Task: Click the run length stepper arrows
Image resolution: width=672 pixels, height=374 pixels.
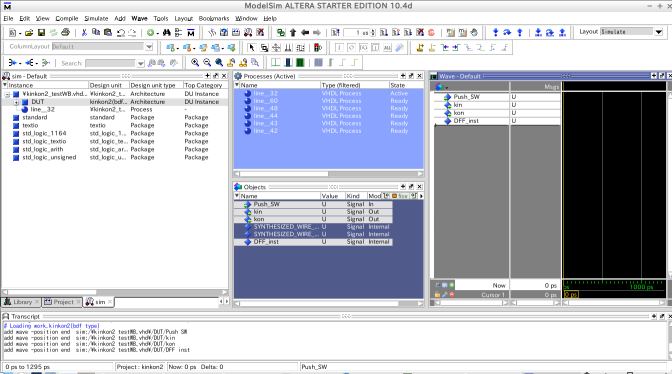Action: point(373,33)
